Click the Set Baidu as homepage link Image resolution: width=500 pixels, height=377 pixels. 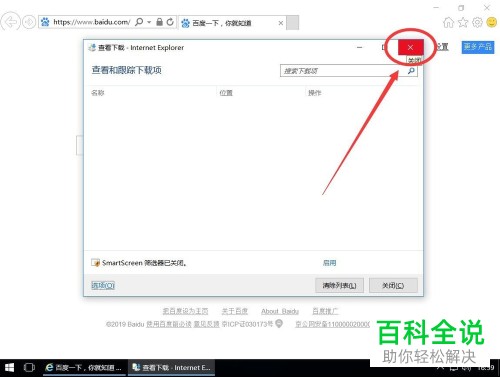185,311
